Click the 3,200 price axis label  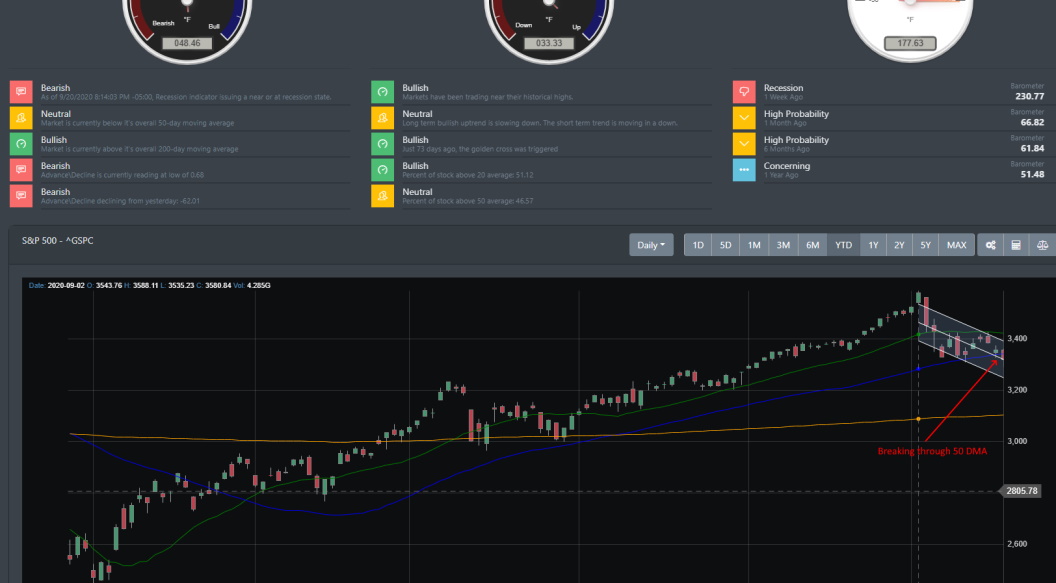1017,390
